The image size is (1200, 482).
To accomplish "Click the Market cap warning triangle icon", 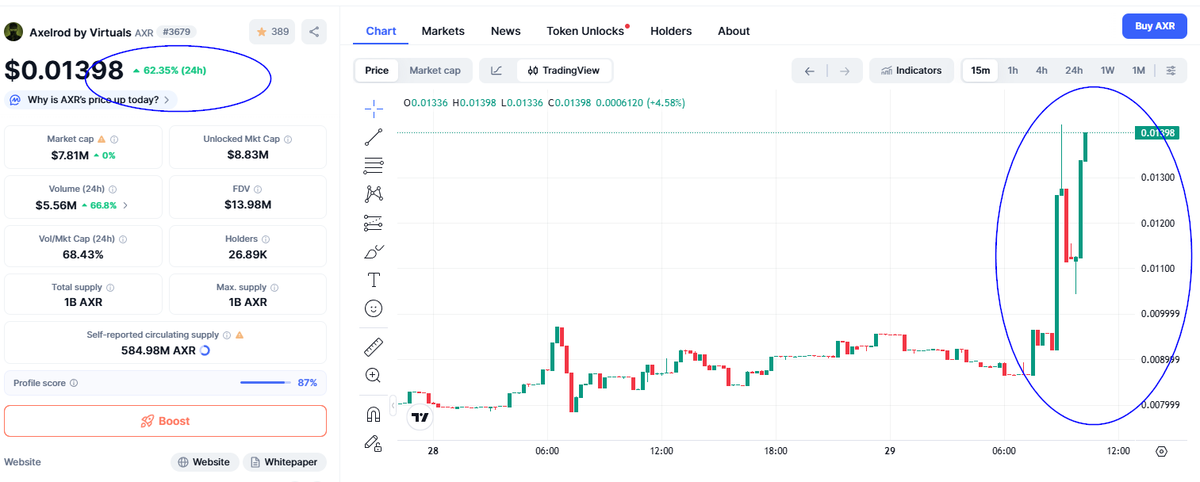I will [101, 140].
